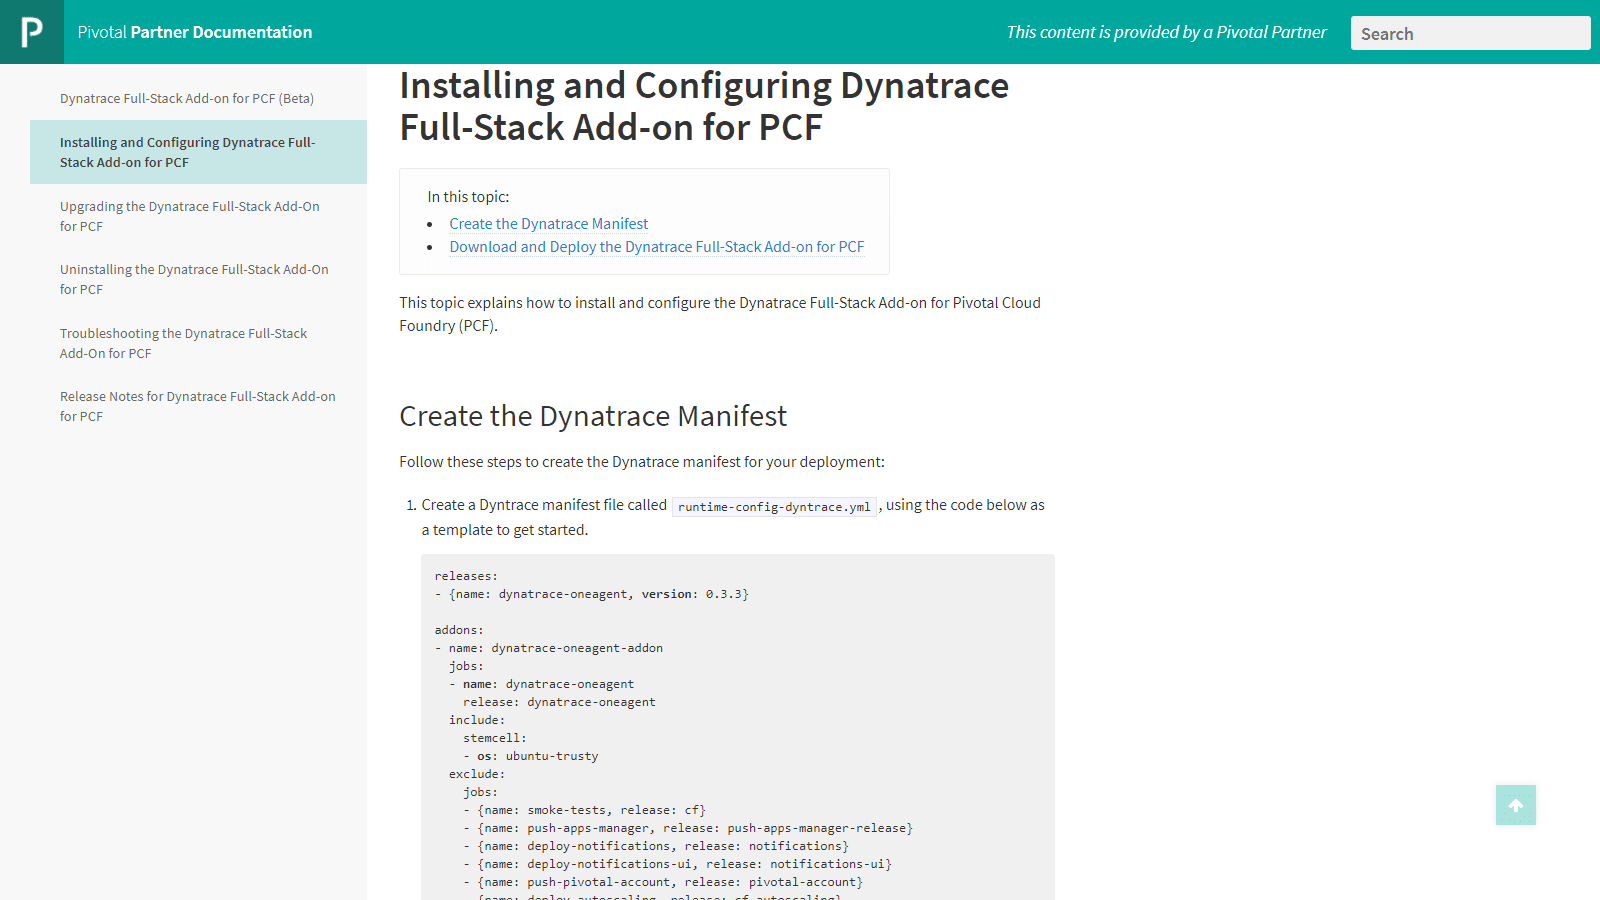Jump to Create the Dynatrace Manifest section

[x=548, y=224]
